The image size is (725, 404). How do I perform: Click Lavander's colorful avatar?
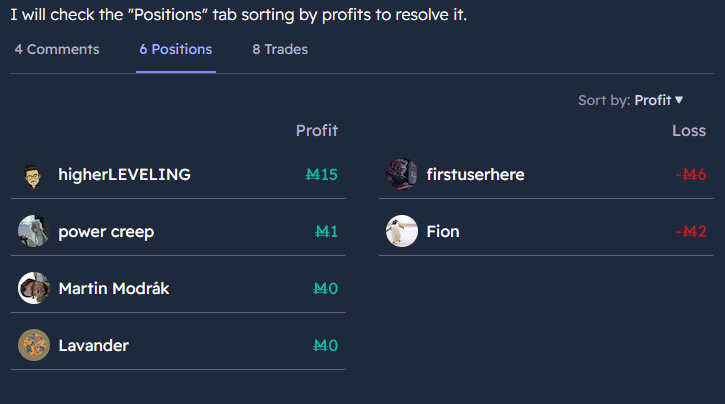pyautogui.click(x=33, y=345)
